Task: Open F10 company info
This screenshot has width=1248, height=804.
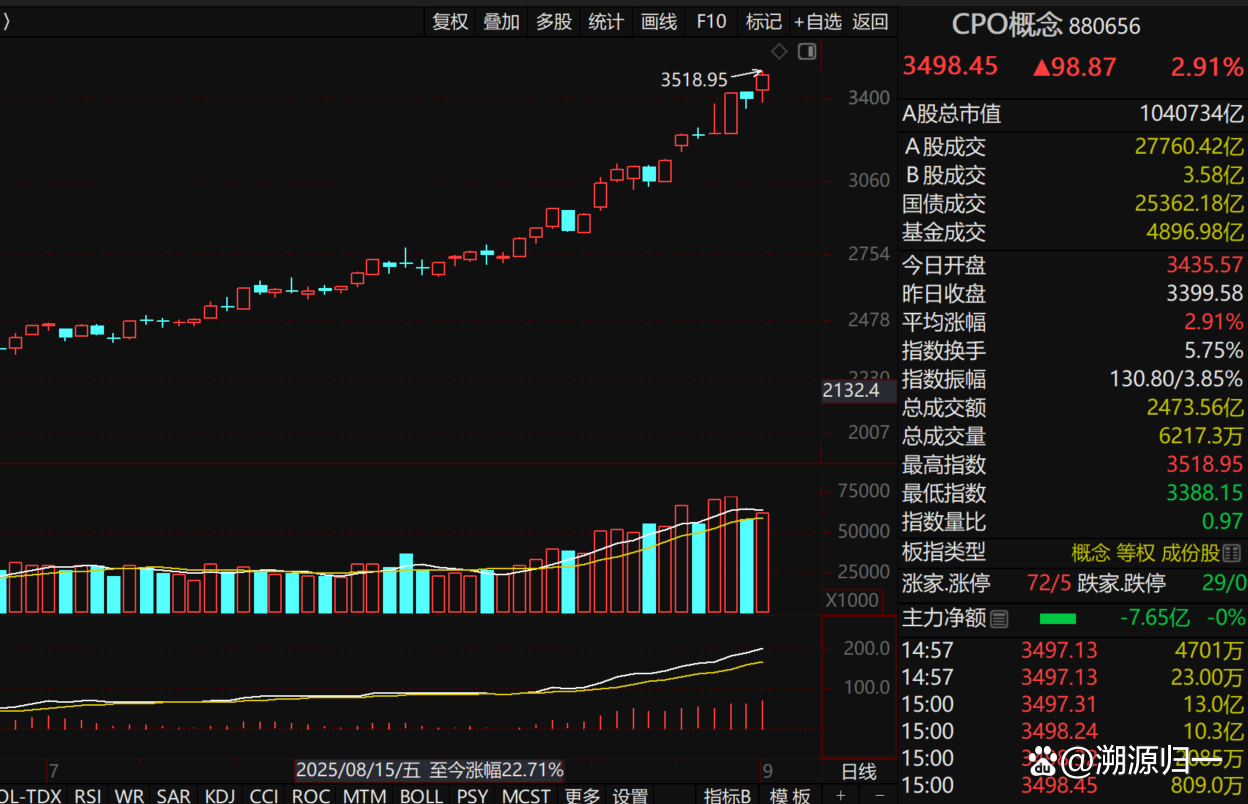Action: tap(711, 21)
